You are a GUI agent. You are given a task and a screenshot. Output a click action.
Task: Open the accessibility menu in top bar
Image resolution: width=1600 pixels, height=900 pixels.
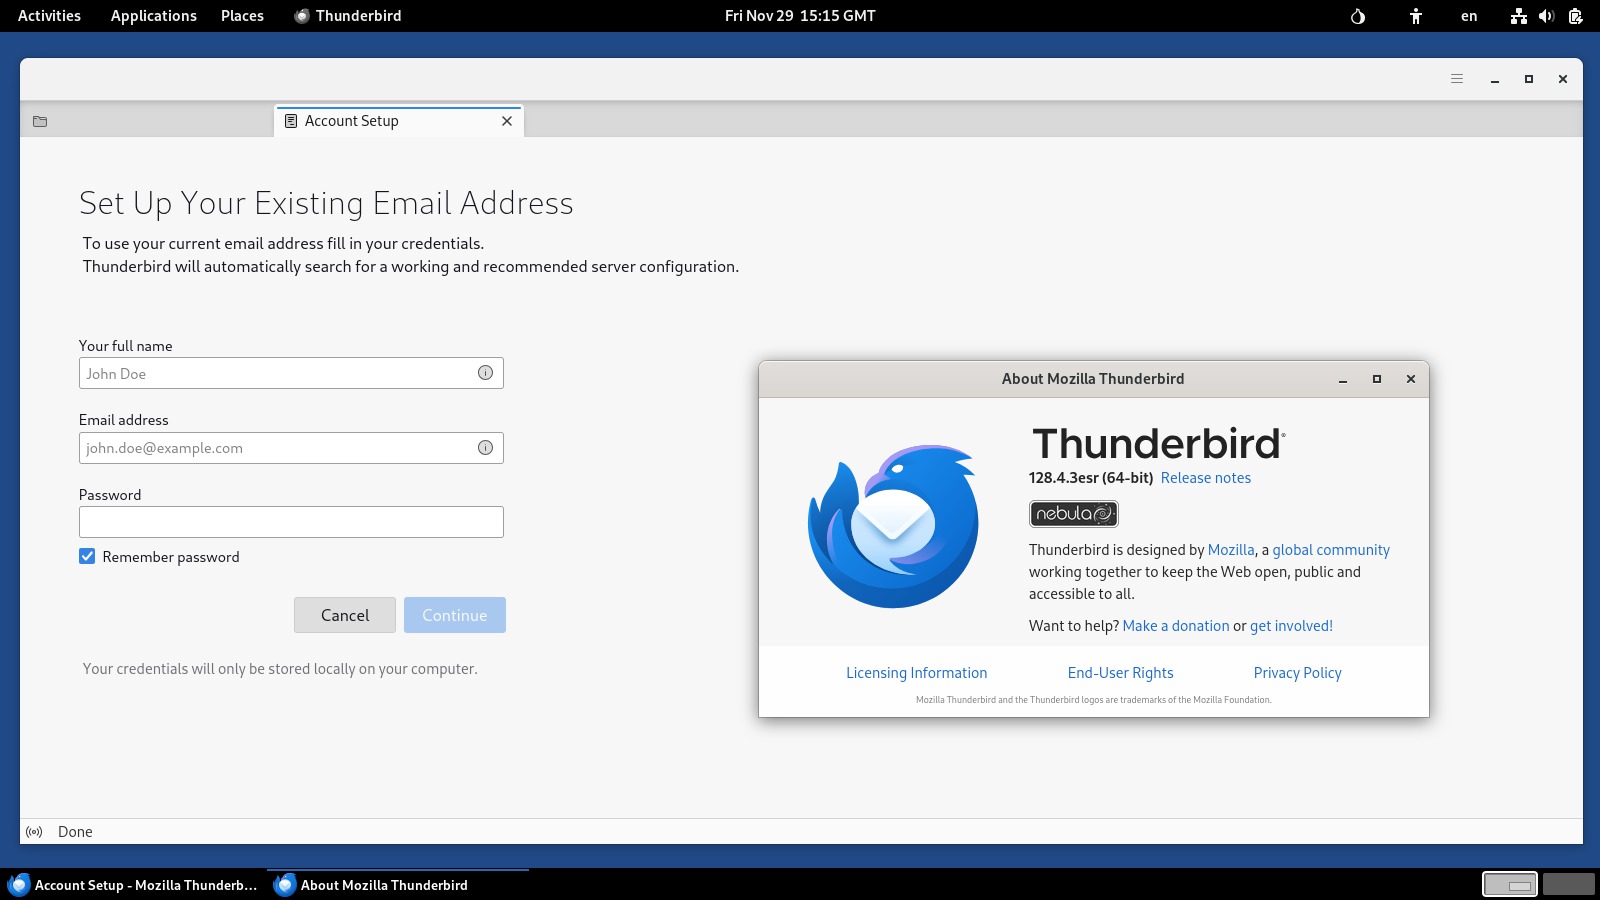point(1416,16)
